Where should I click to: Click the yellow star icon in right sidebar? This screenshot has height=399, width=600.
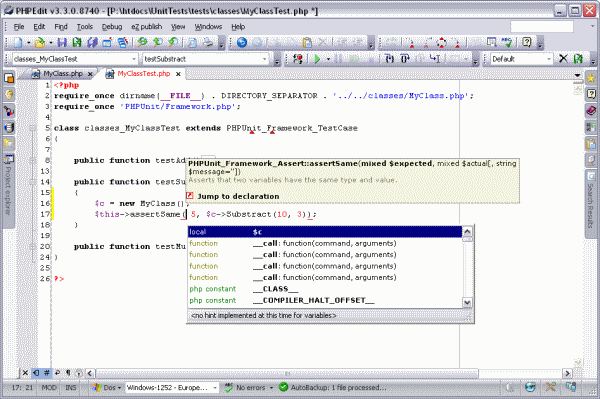pyautogui.click(x=591, y=78)
